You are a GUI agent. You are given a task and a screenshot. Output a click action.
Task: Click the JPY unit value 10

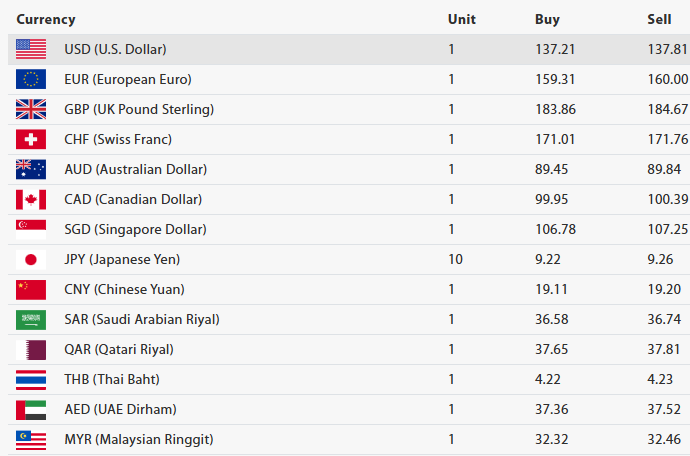click(455, 259)
